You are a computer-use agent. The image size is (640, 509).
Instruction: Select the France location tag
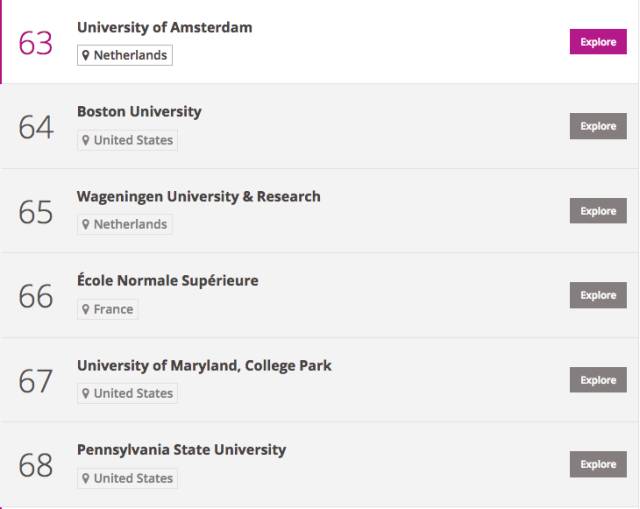(108, 309)
